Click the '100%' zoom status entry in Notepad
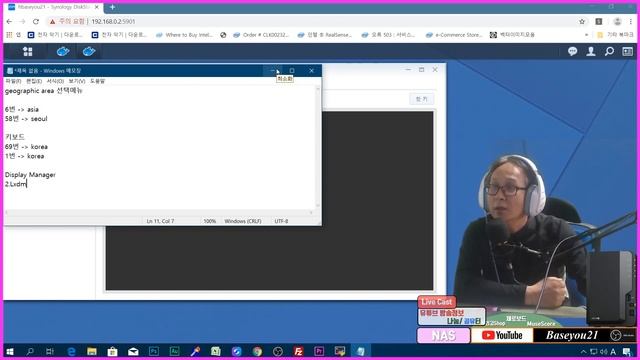 [209, 221]
